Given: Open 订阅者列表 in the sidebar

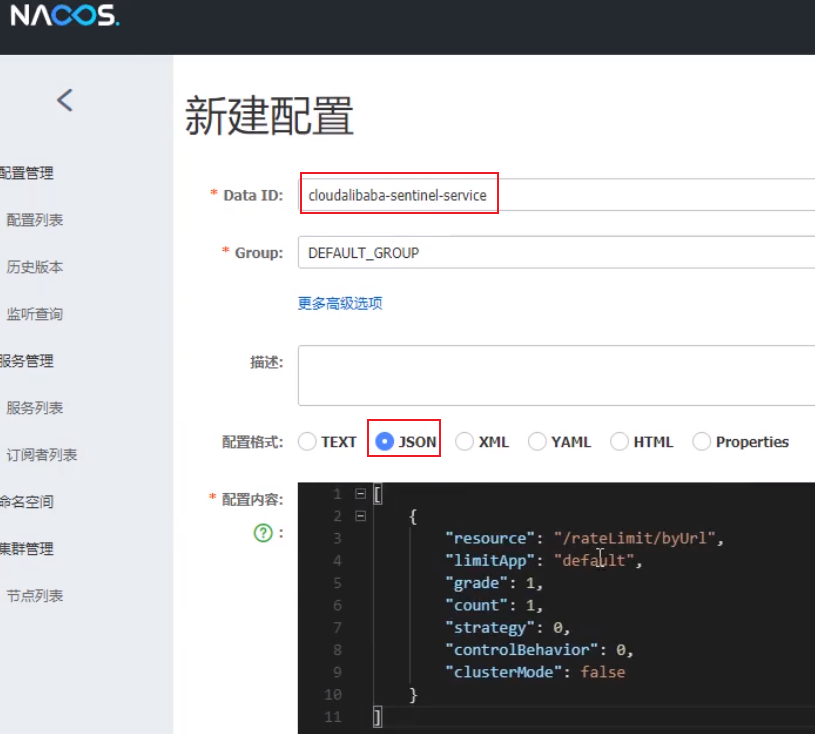Looking at the screenshot, I should click(42, 455).
